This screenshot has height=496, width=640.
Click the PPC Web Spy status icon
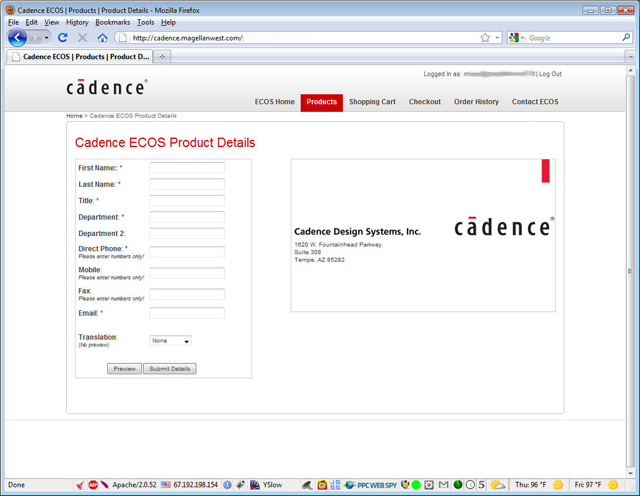pyautogui.click(x=371, y=485)
